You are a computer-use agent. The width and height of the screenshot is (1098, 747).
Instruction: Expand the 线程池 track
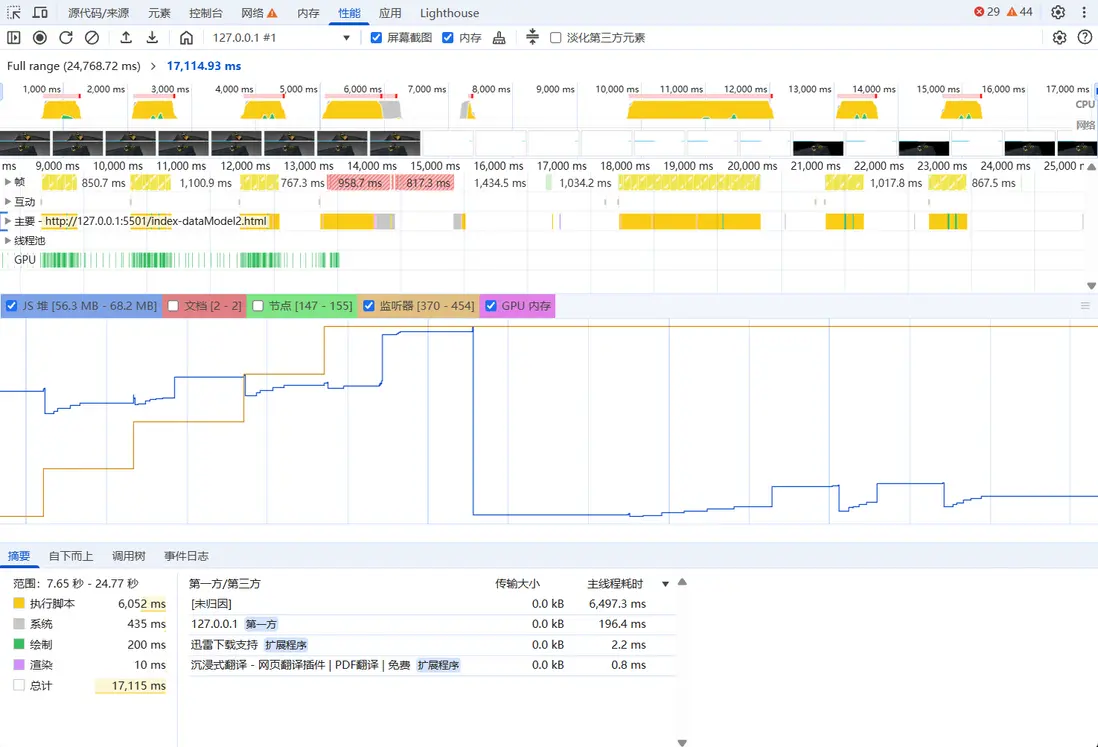point(8,241)
